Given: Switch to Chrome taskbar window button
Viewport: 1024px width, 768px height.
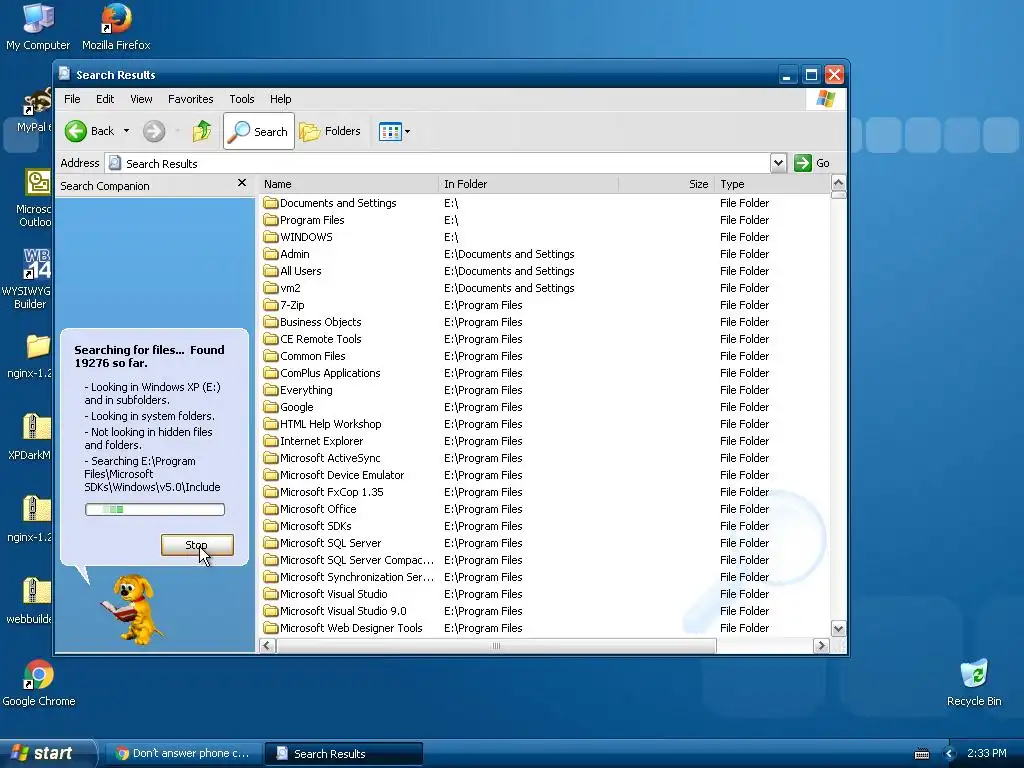Looking at the screenshot, I should tap(184, 754).
